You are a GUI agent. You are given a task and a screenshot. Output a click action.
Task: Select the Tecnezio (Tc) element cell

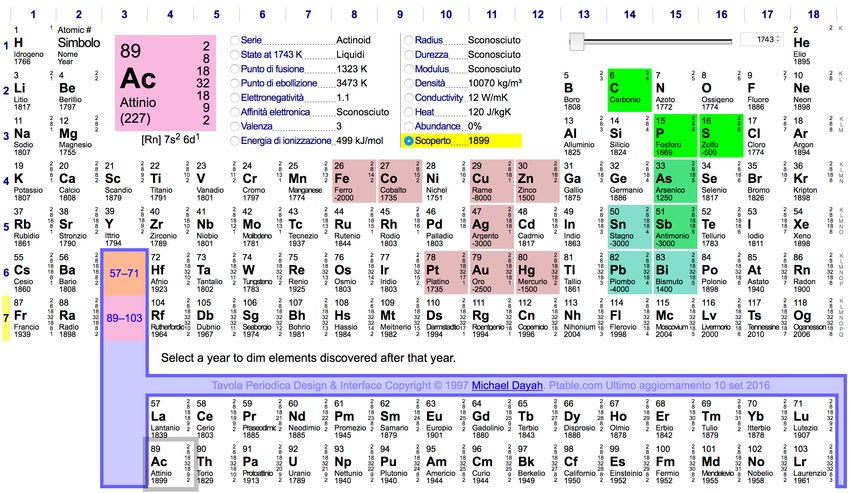pos(308,227)
